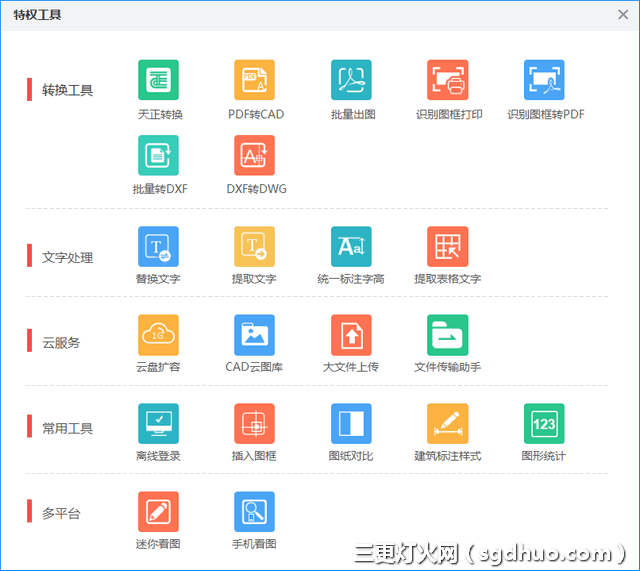Launch the PDF转CAD converter icon
Screen dimensions: 640x571
[254, 80]
